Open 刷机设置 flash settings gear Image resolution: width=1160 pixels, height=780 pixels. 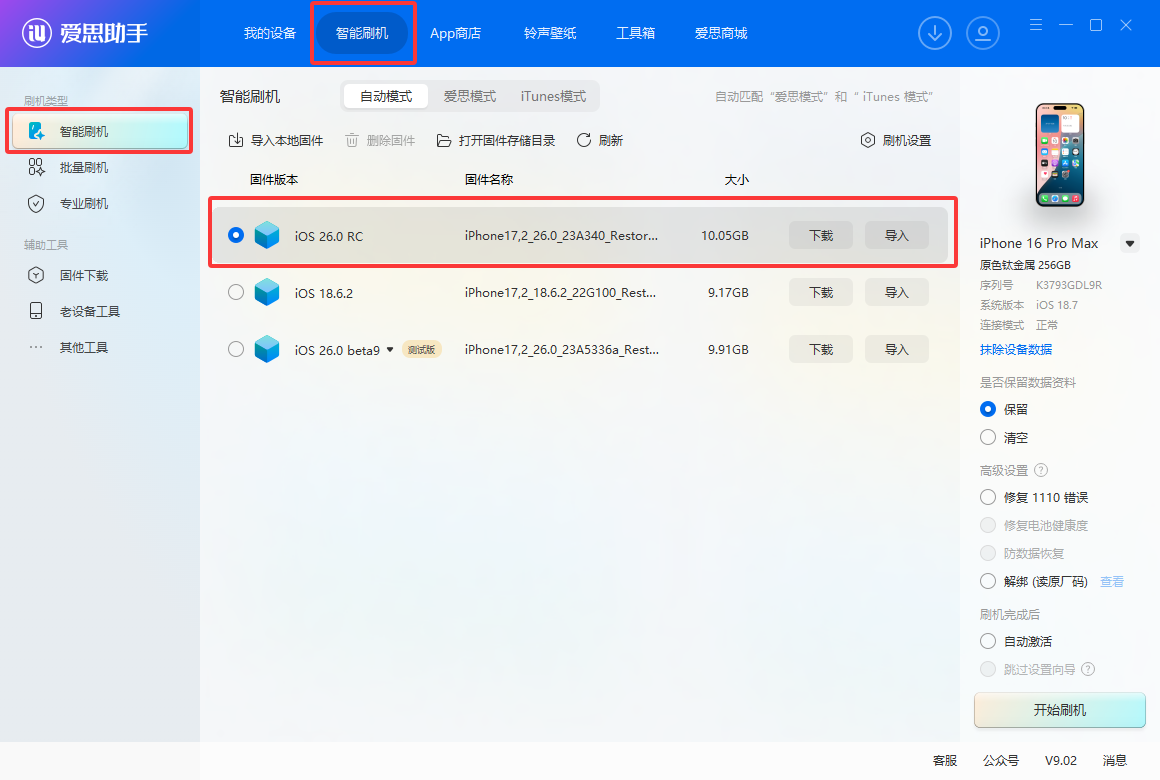(x=895, y=140)
